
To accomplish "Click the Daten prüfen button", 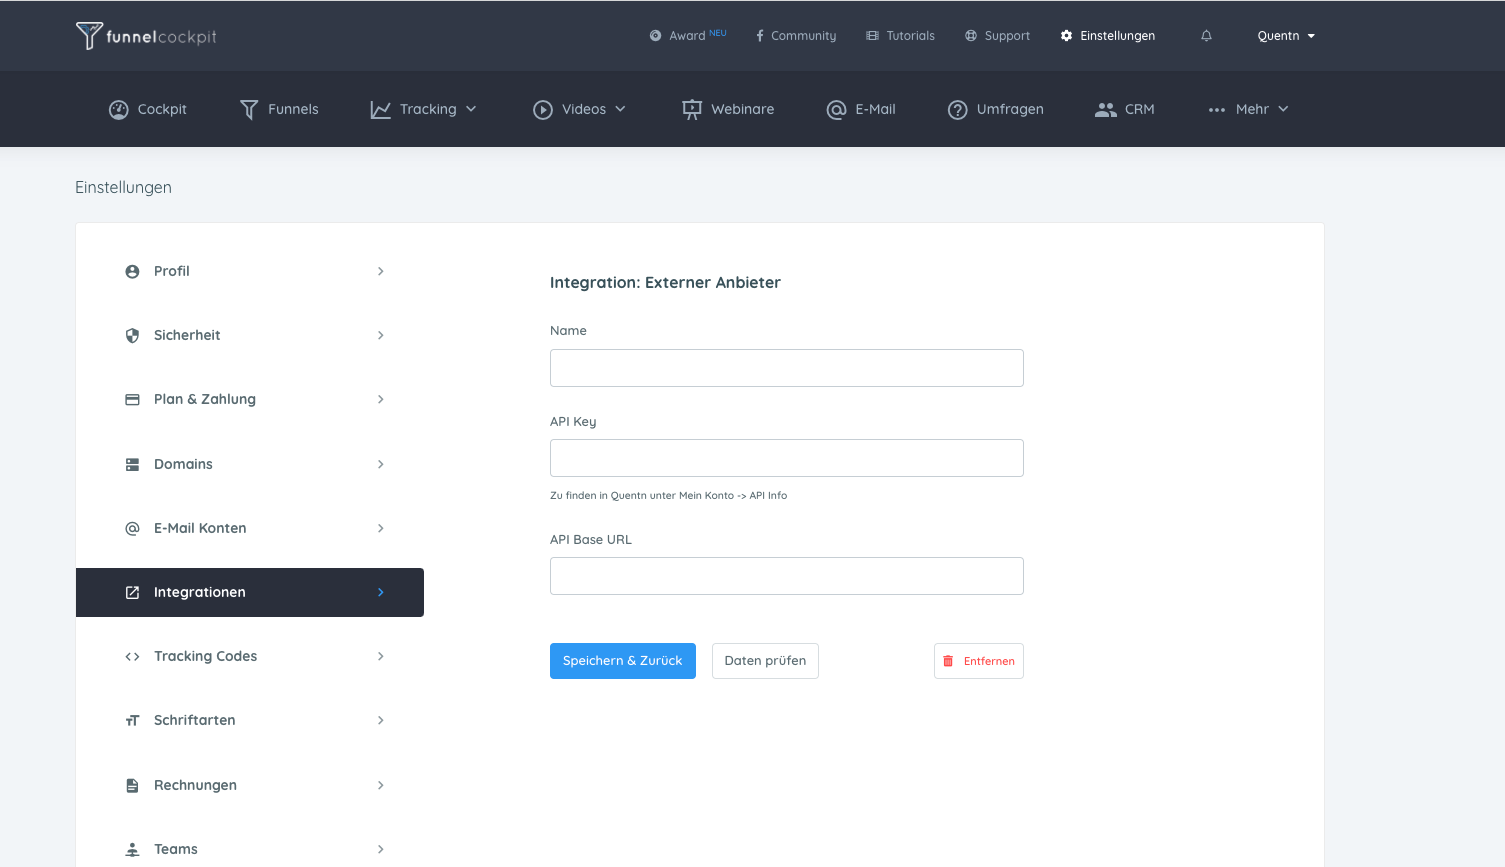I will 765,661.
